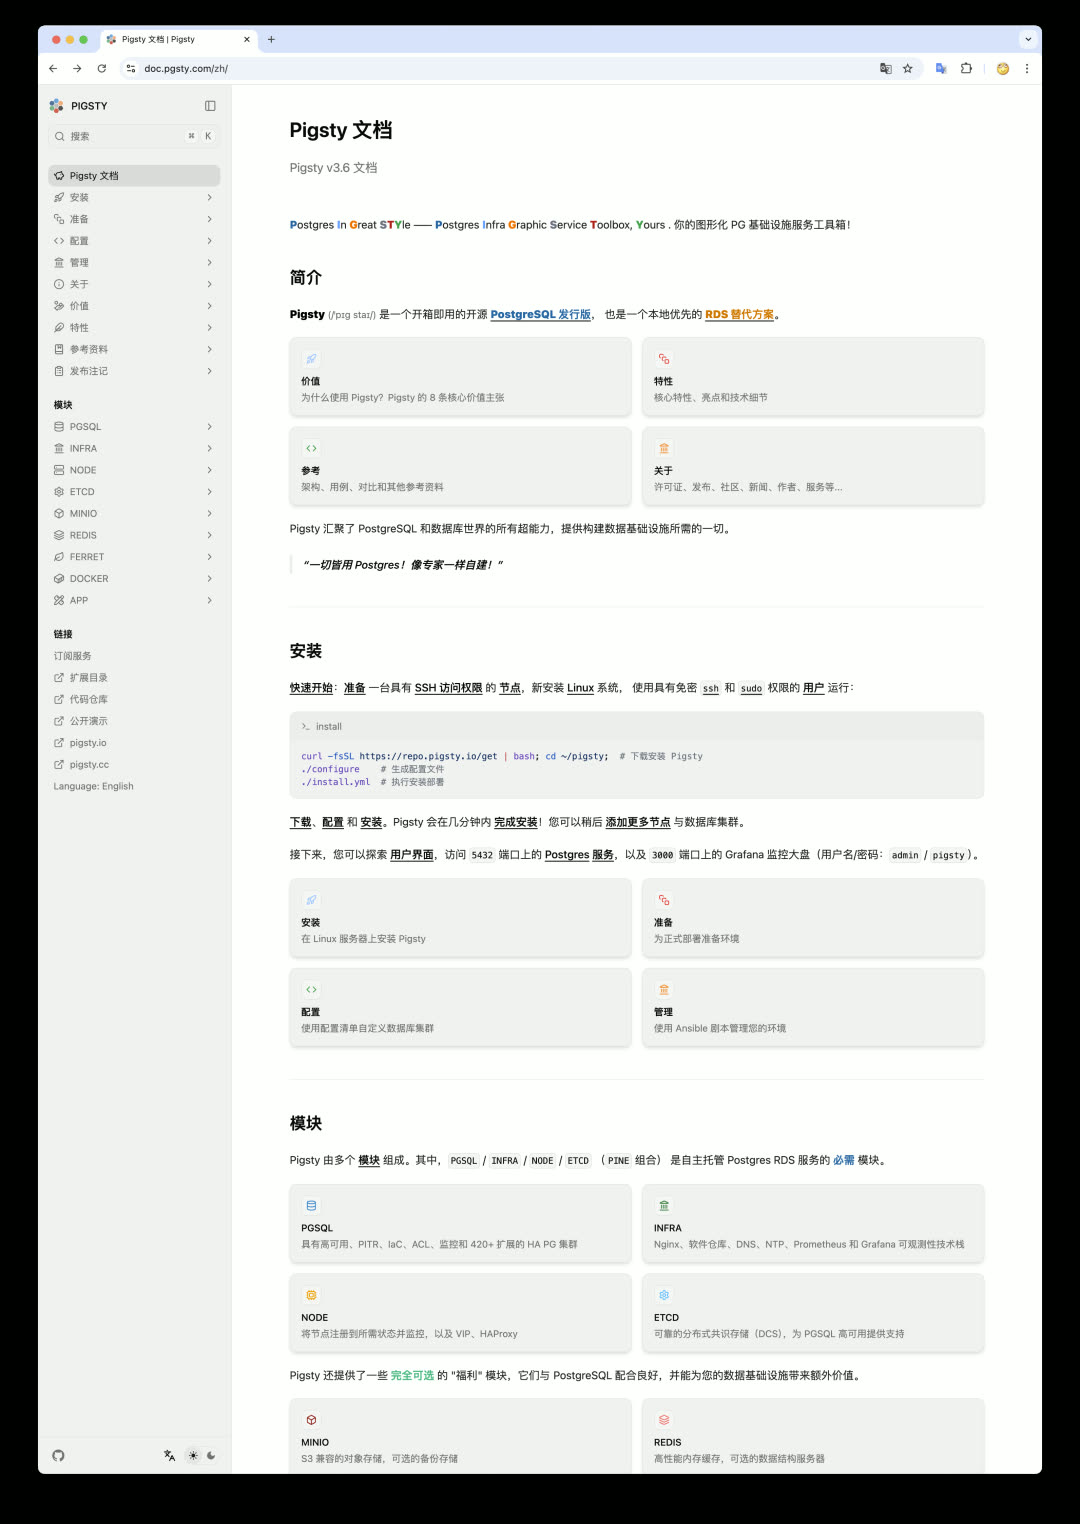
Task: Switch to light theme with sun icon
Action: 193,1455
